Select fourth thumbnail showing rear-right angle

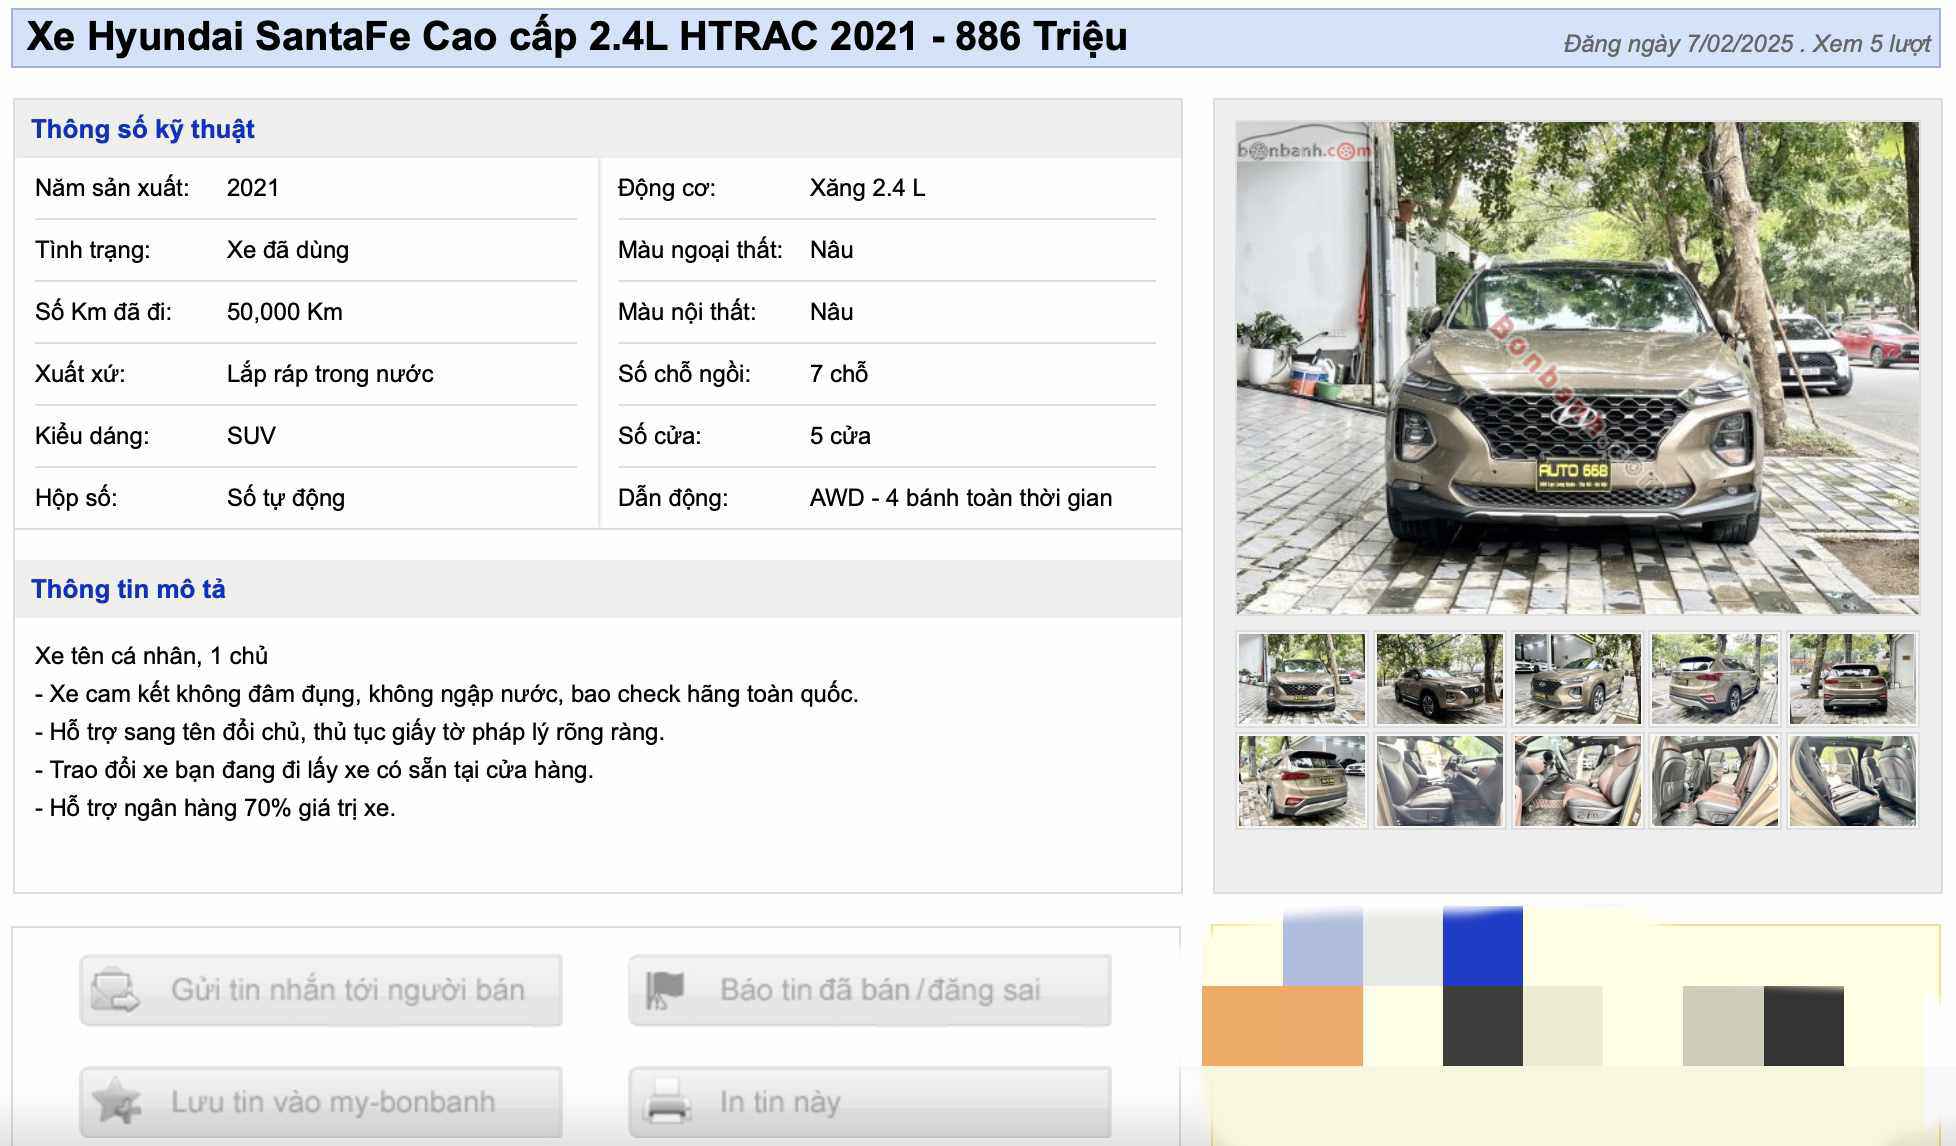click(1714, 679)
